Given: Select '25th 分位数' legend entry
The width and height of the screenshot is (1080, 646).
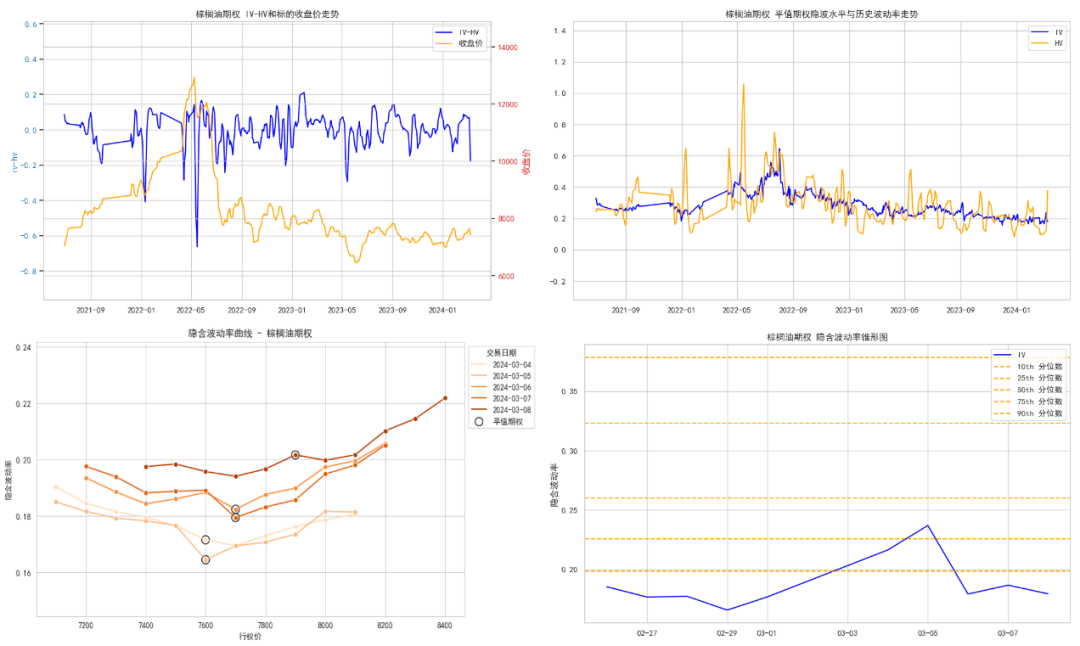Looking at the screenshot, I should (x=1028, y=378).
